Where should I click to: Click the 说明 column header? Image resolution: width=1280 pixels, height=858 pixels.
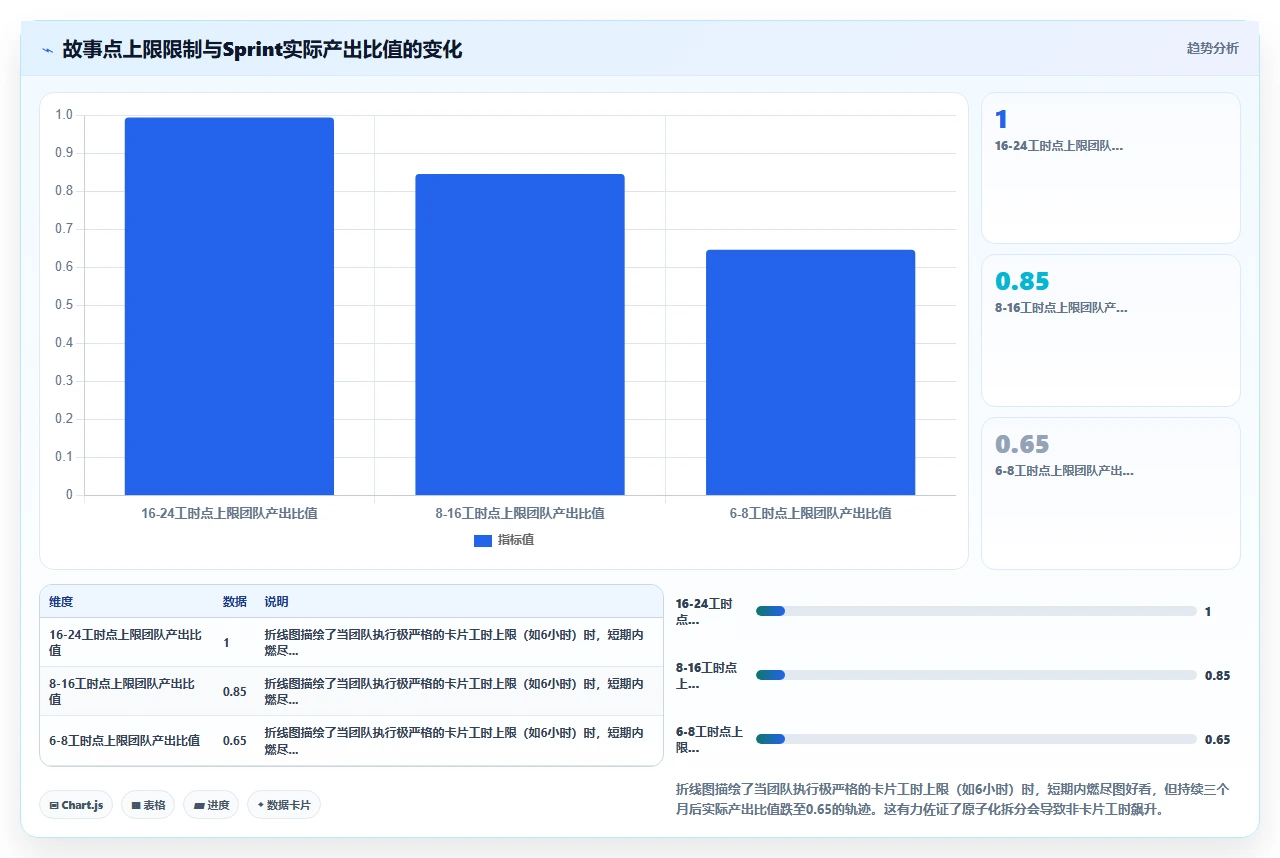pyautogui.click(x=277, y=602)
